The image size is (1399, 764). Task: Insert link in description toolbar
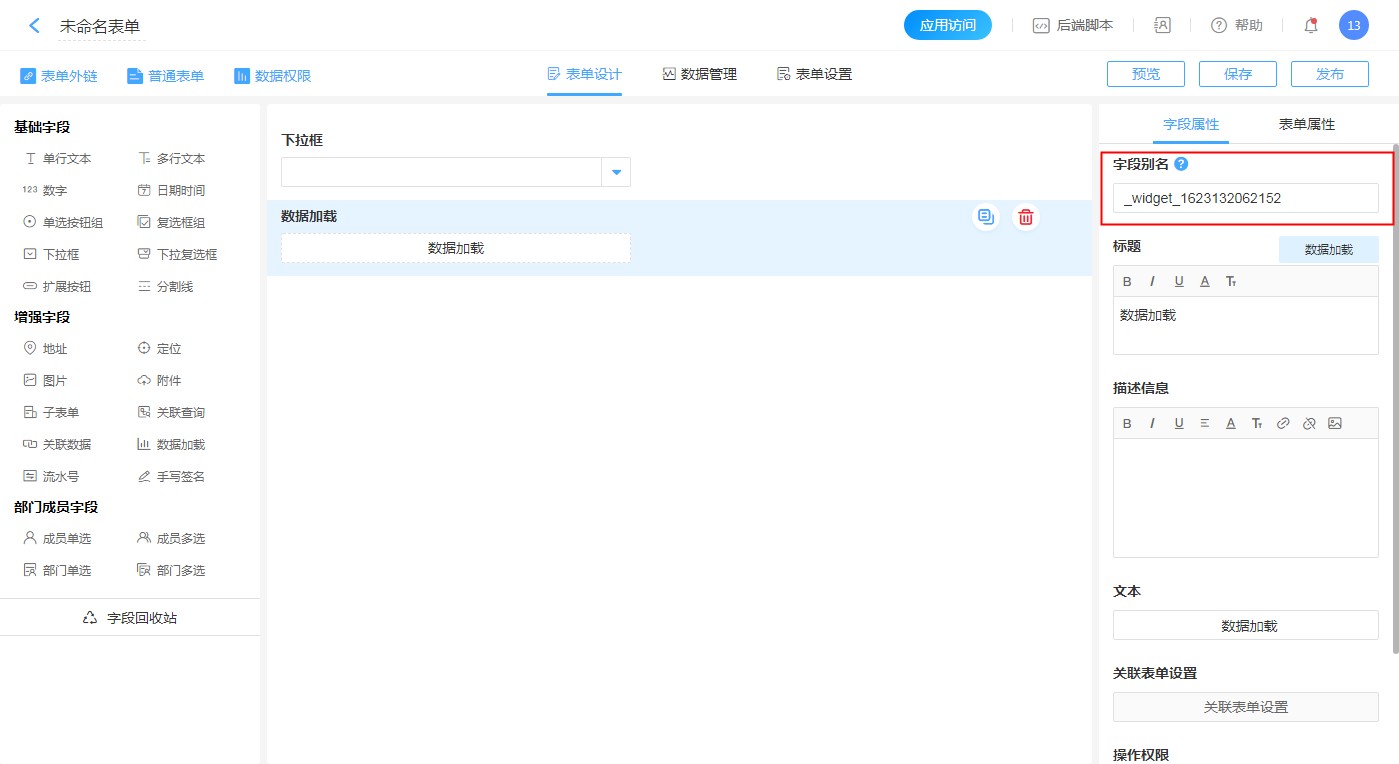coord(1283,424)
